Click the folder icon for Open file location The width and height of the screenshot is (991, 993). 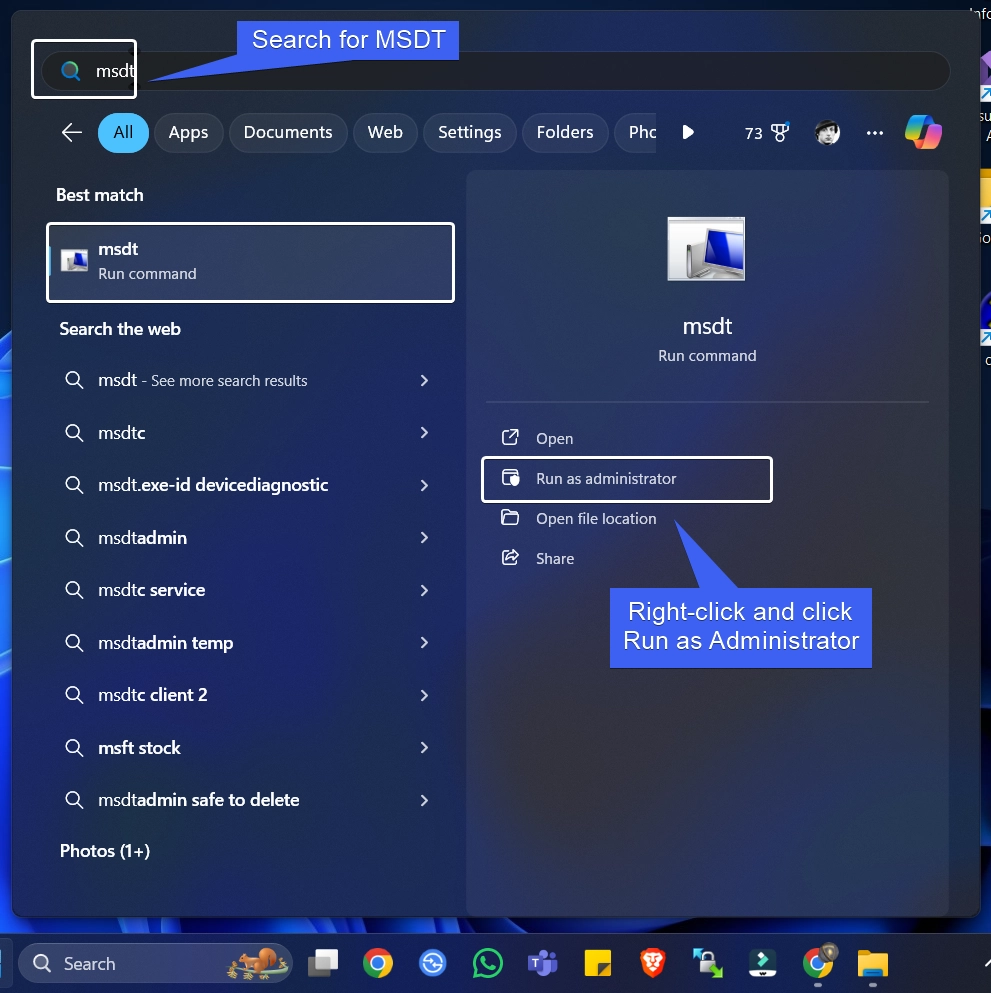510,518
